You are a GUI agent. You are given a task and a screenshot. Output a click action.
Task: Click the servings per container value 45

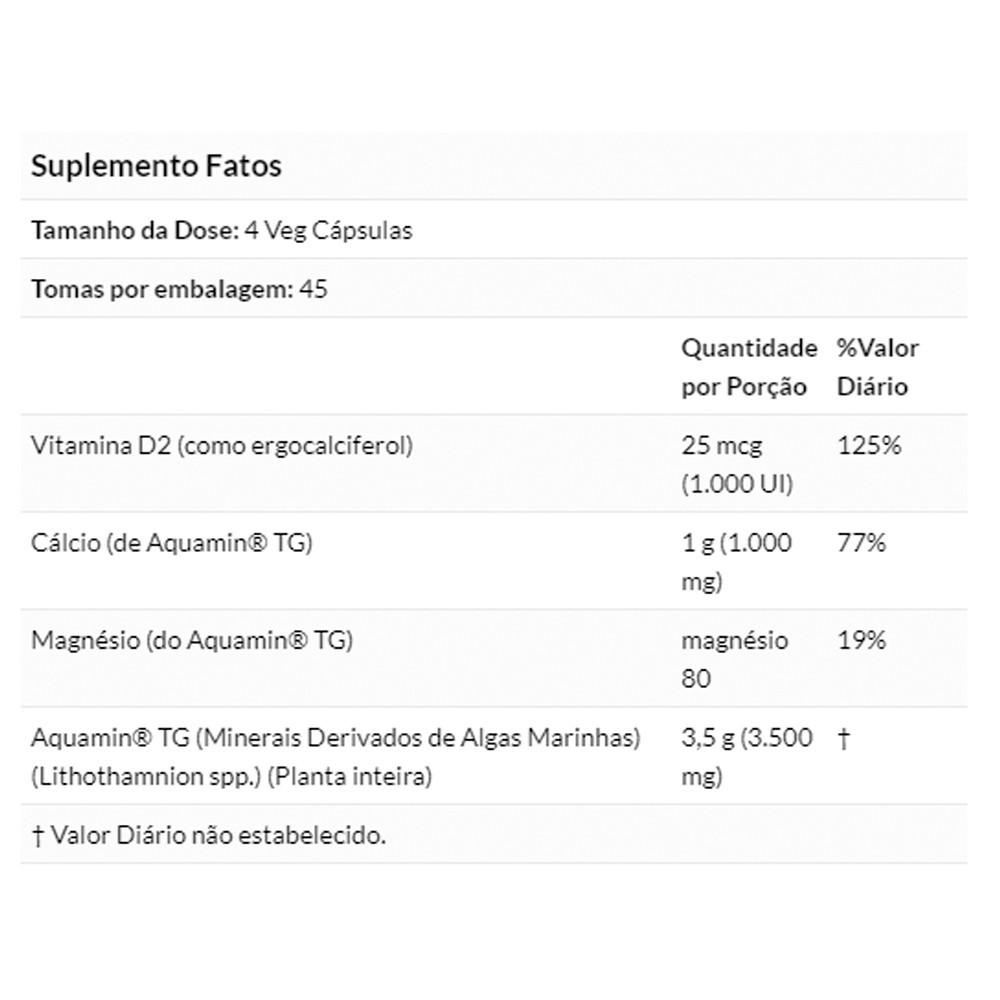(313, 290)
